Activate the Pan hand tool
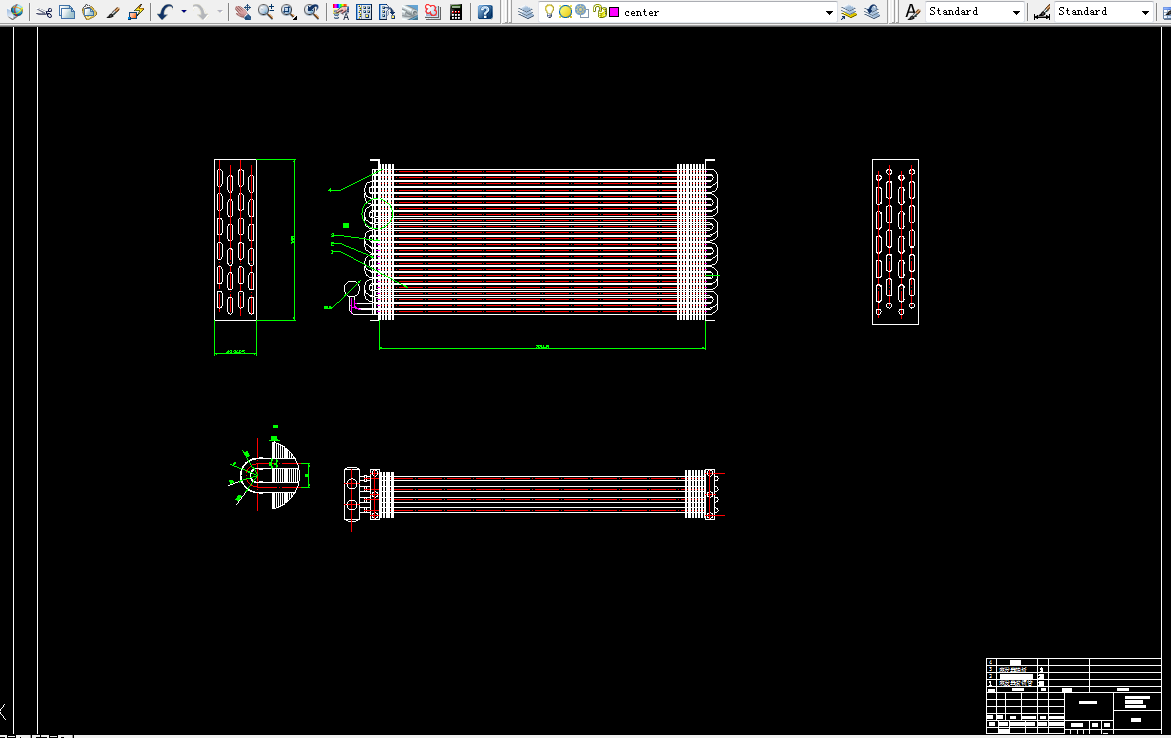 coord(243,12)
